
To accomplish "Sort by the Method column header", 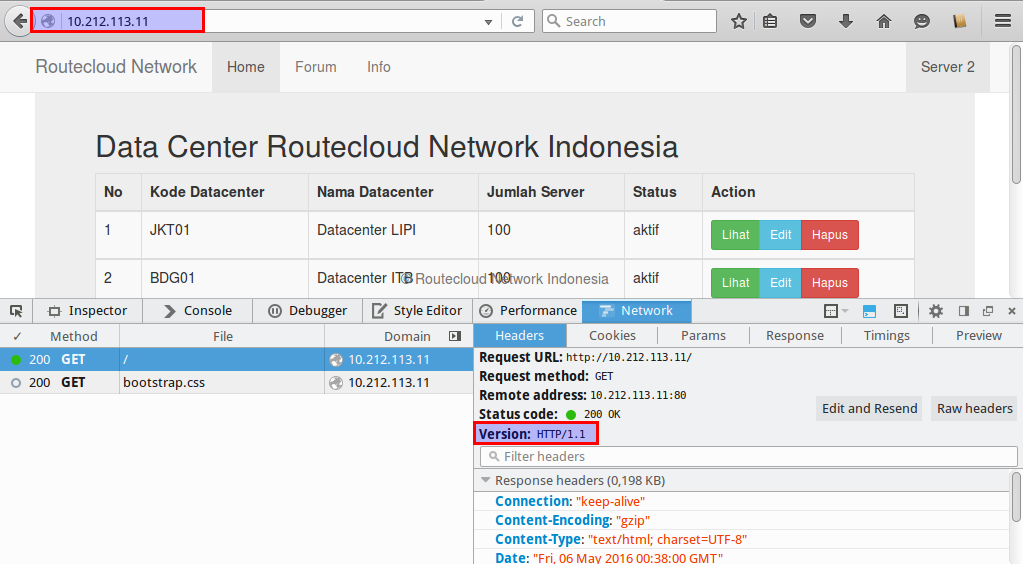I will click(x=74, y=336).
